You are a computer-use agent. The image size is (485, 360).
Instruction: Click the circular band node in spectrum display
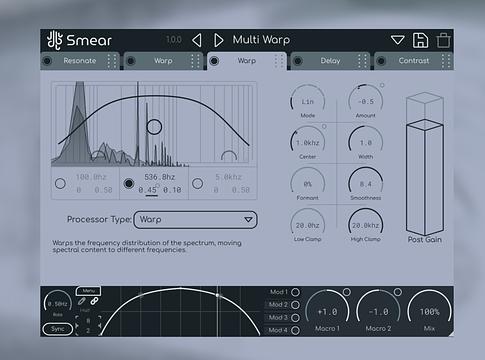[154, 127]
